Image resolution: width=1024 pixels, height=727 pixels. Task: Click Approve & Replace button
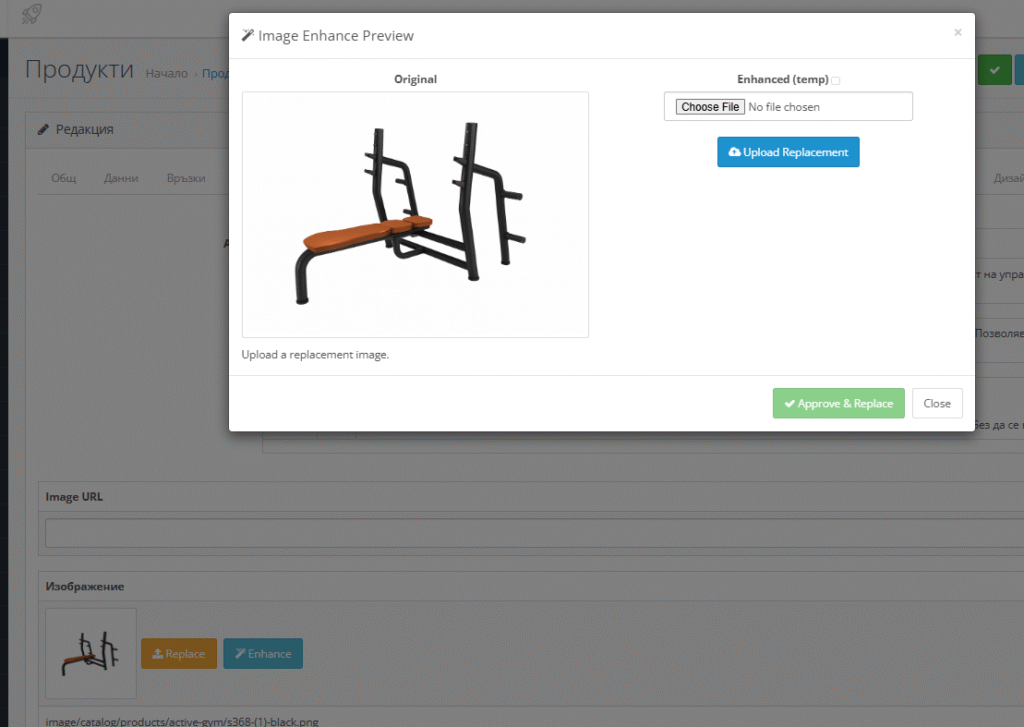click(x=839, y=404)
